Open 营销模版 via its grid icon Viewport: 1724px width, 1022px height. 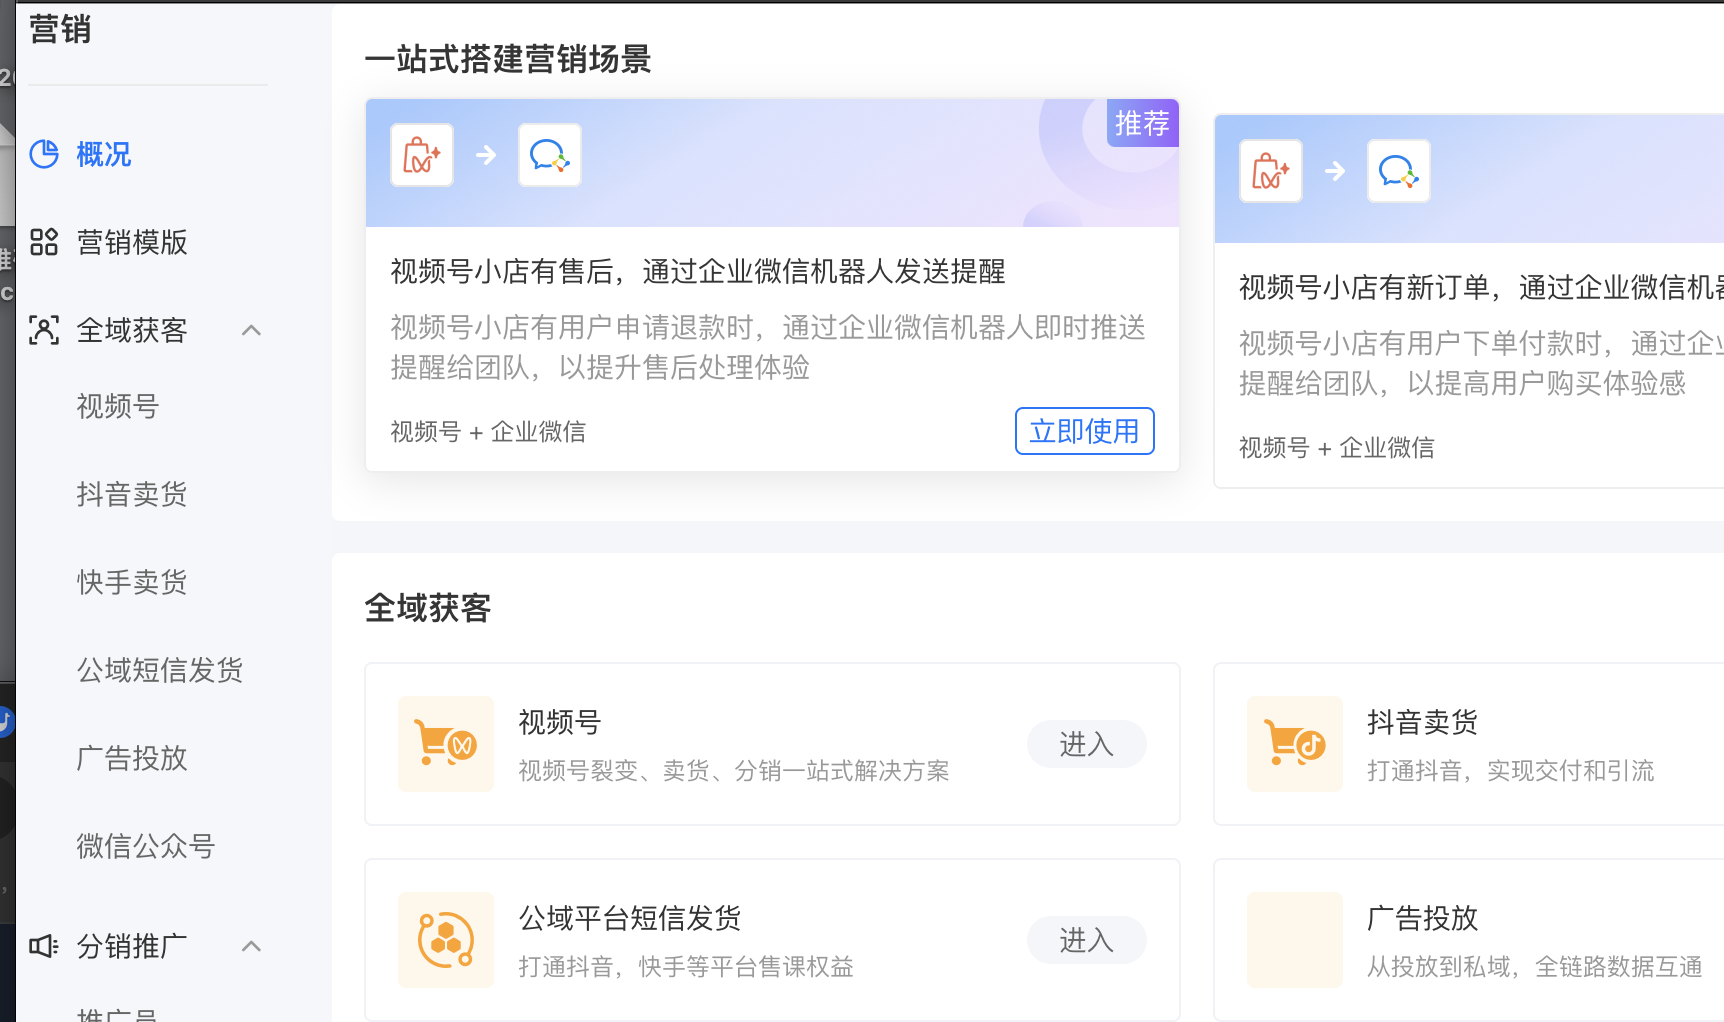44,242
